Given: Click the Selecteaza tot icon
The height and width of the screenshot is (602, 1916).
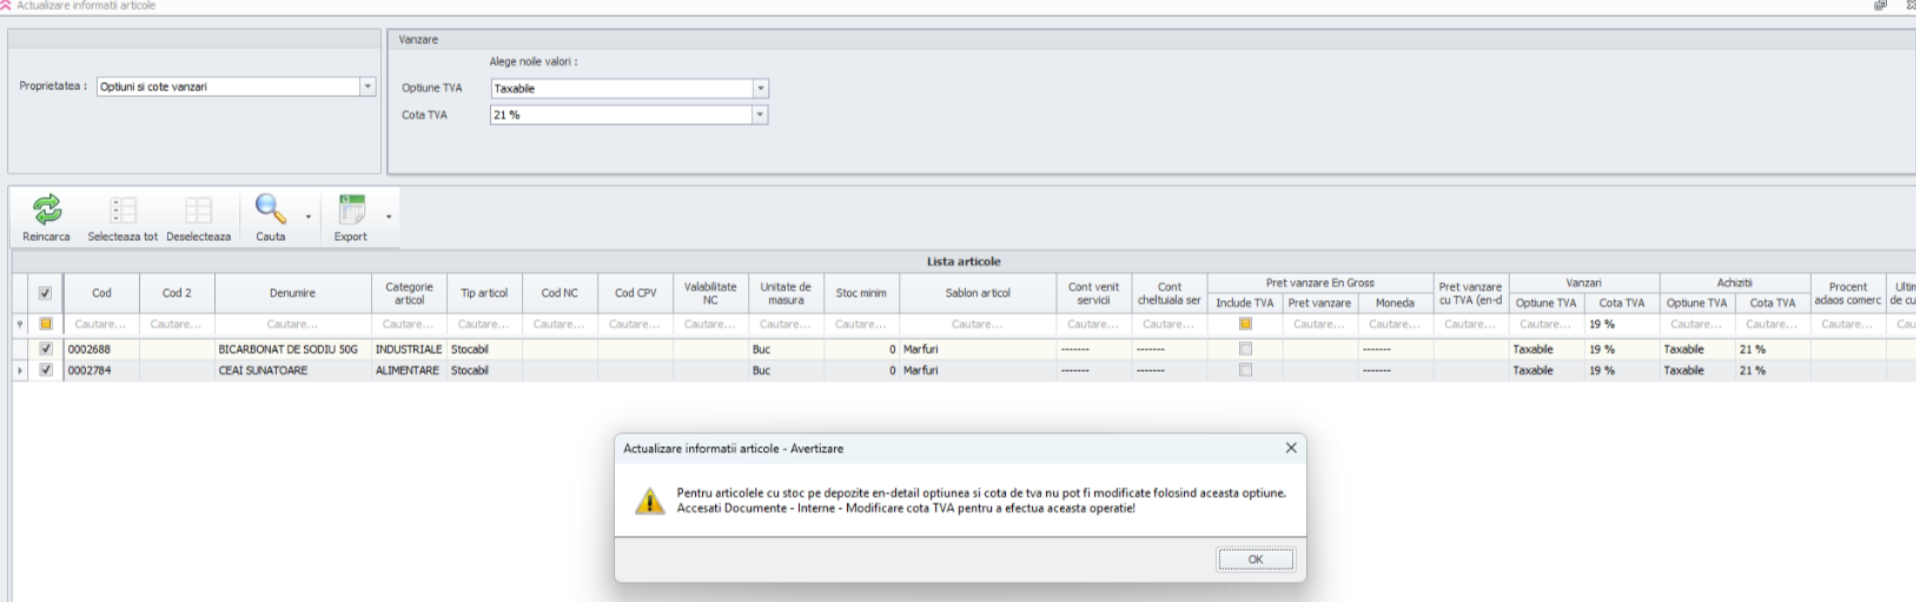Looking at the screenshot, I should pos(122,210).
